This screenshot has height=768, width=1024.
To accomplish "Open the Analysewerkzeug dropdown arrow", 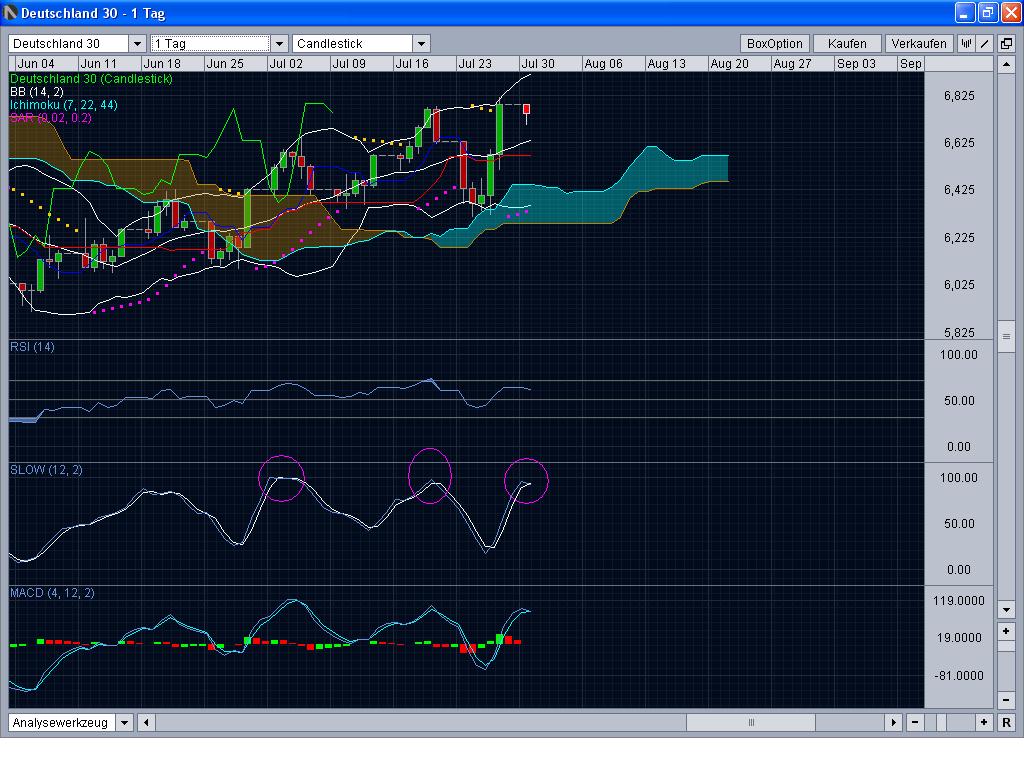I will [124, 722].
